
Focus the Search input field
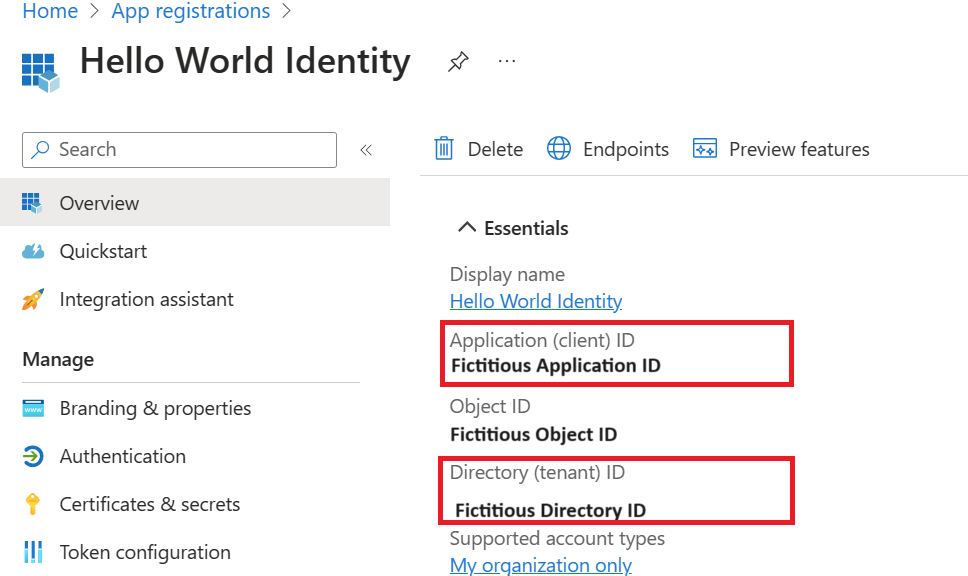(180, 149)
